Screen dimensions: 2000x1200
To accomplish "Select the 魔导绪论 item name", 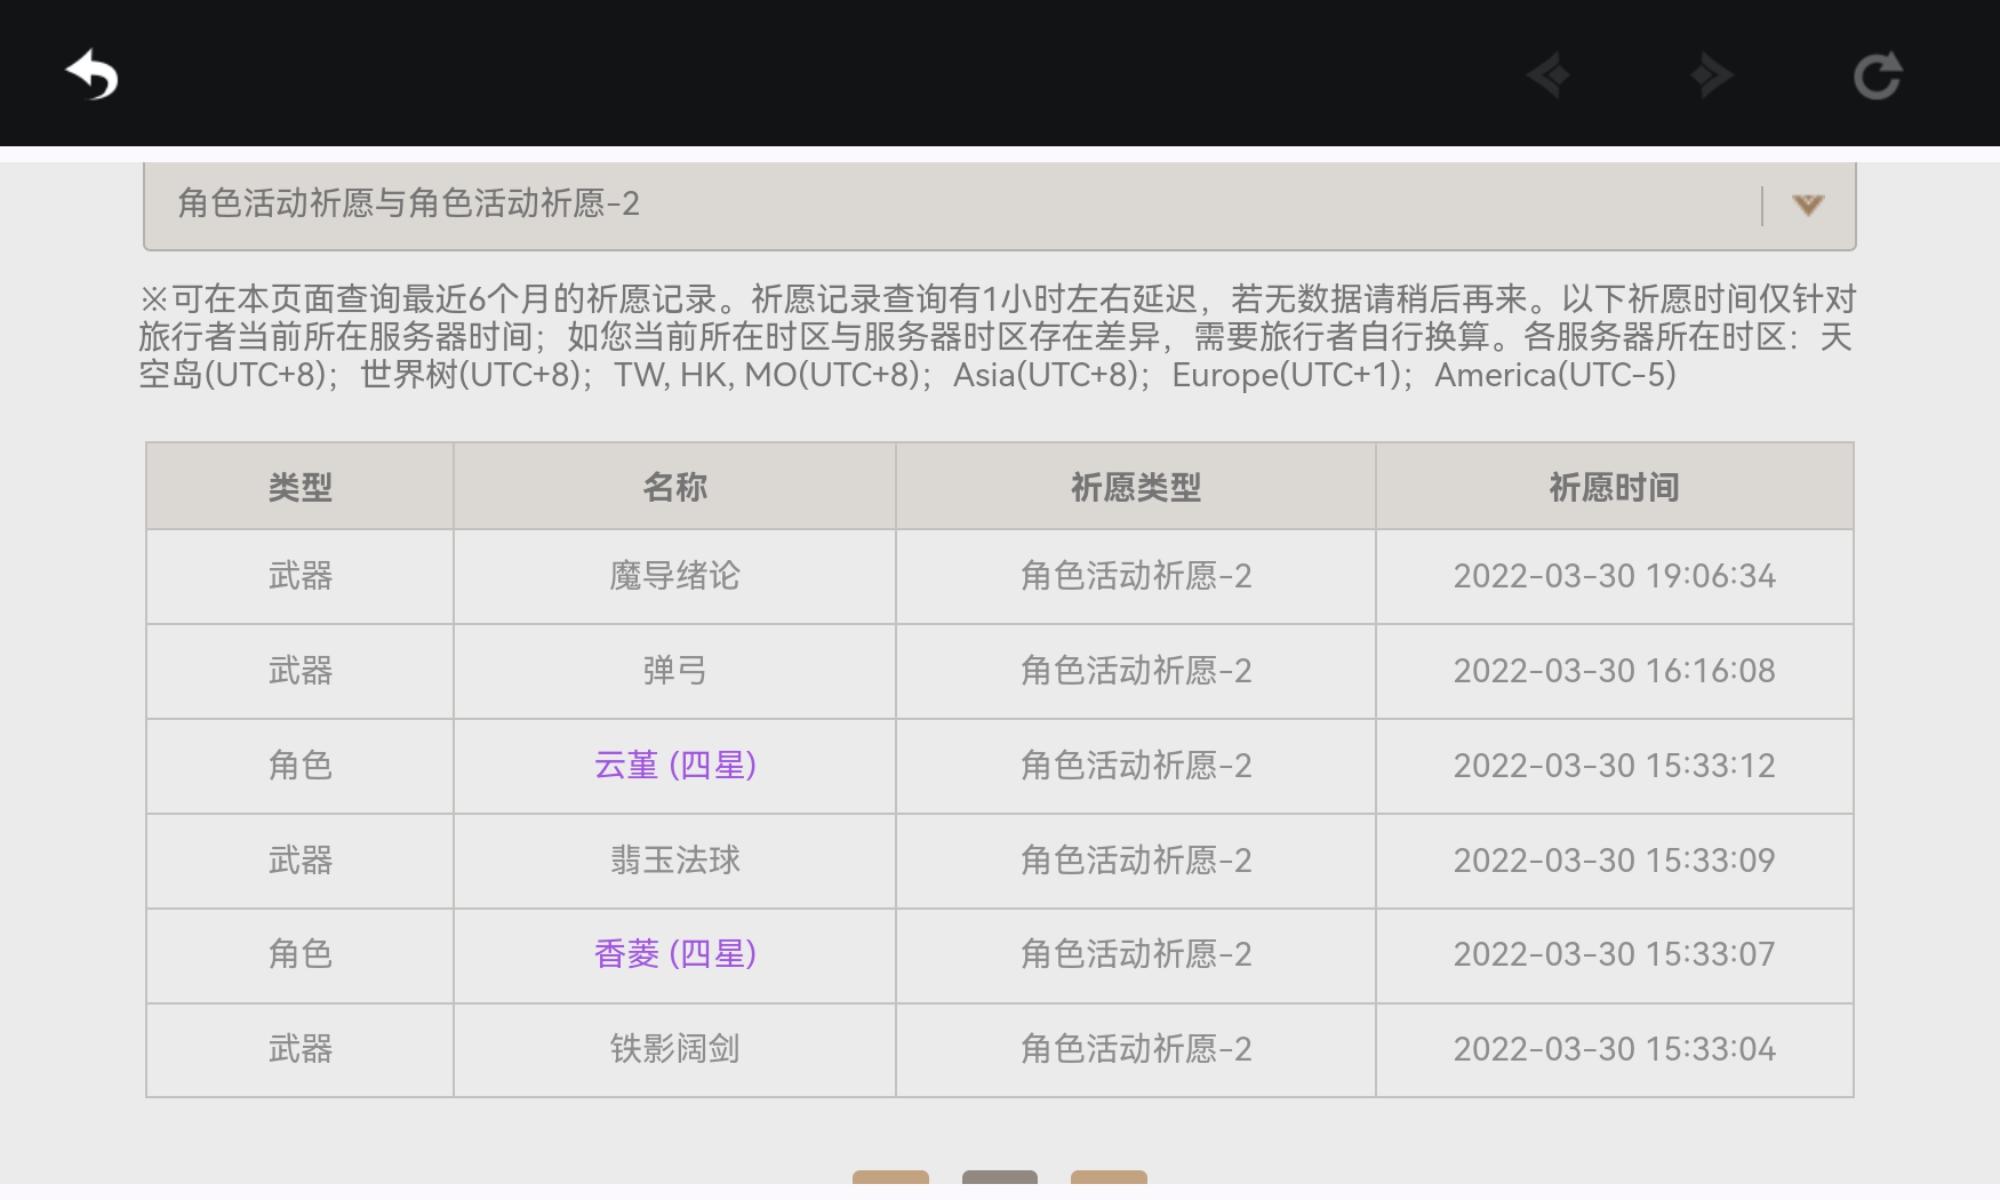I will [x=675, y=576].
